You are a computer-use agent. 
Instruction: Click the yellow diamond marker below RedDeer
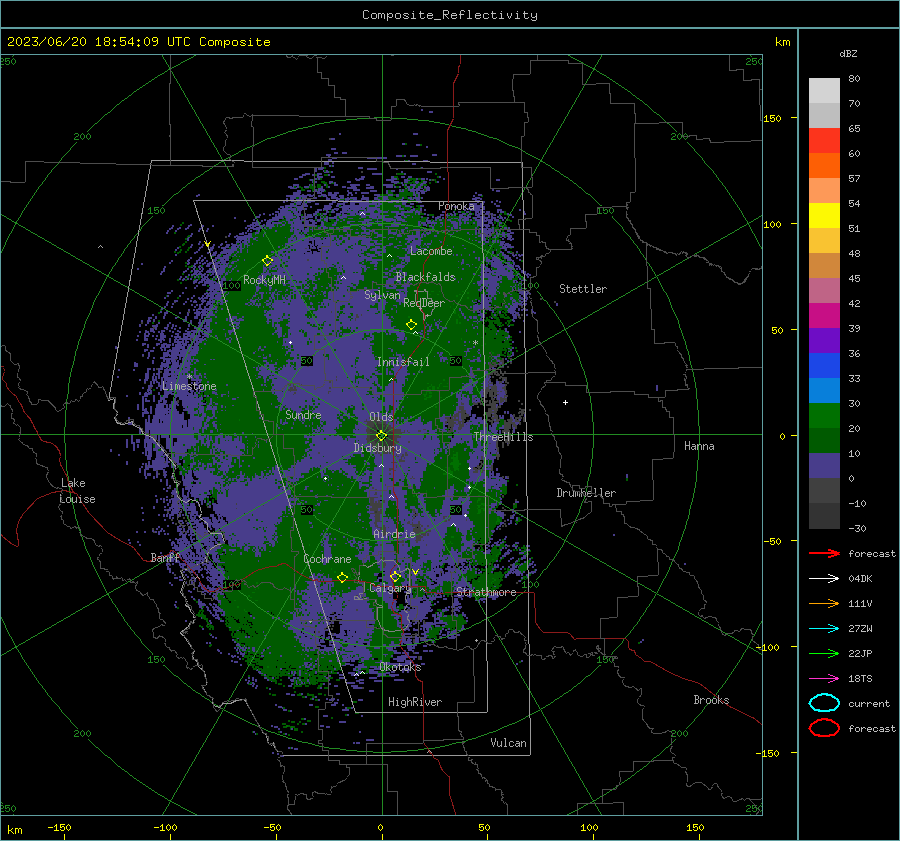pyautogui.click(x=411, y=324)
